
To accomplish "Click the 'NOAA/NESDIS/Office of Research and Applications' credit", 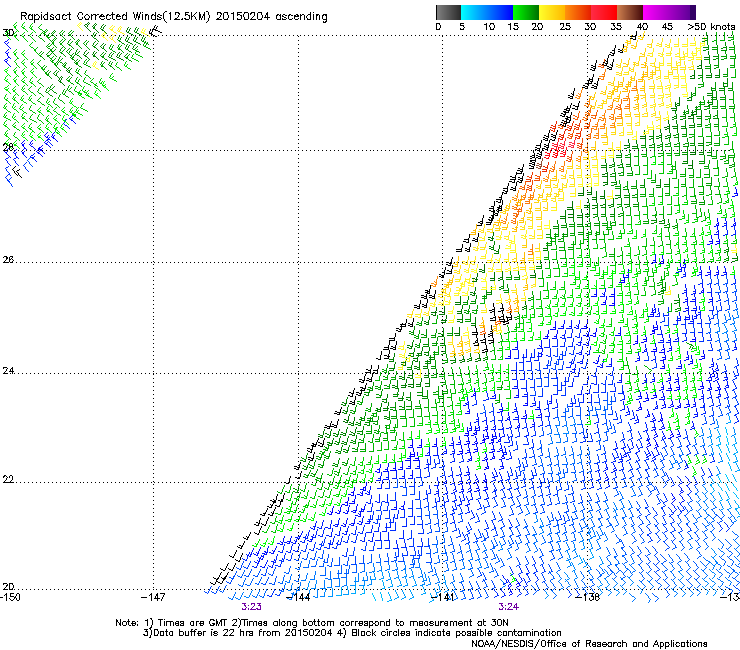I will click(x=589, y=644).
